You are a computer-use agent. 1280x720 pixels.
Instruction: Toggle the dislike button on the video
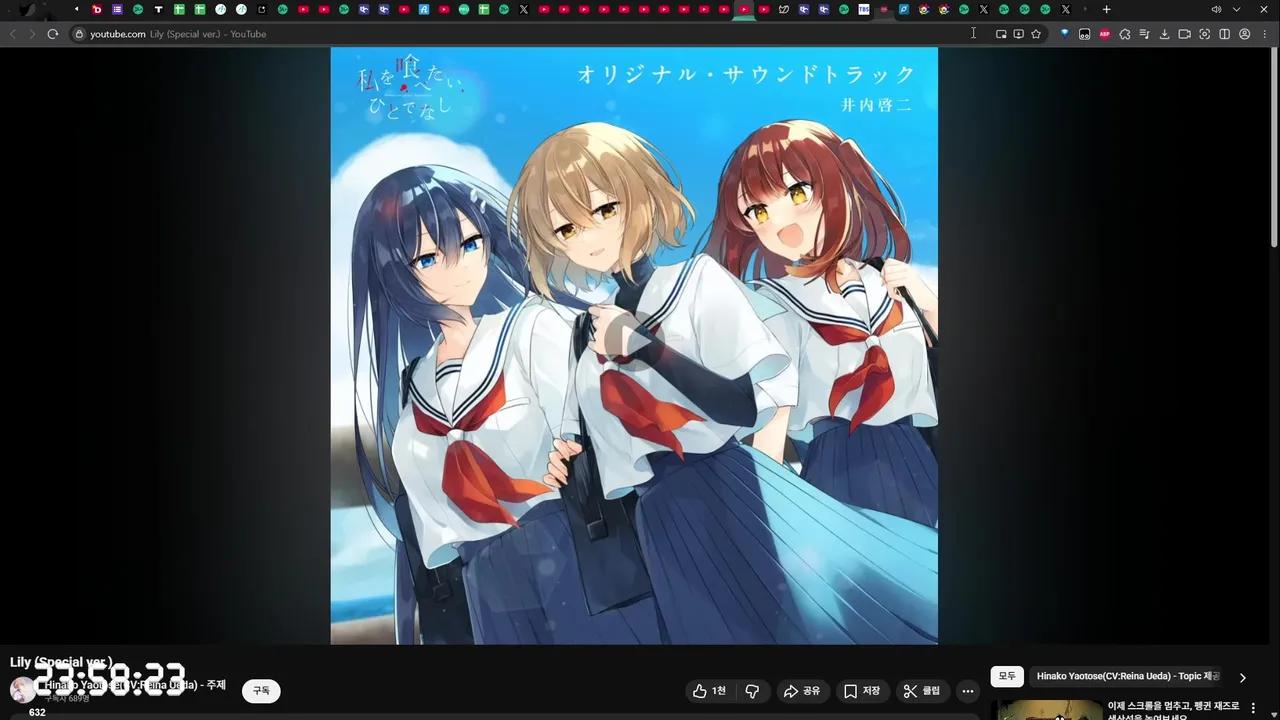(752, 691)
